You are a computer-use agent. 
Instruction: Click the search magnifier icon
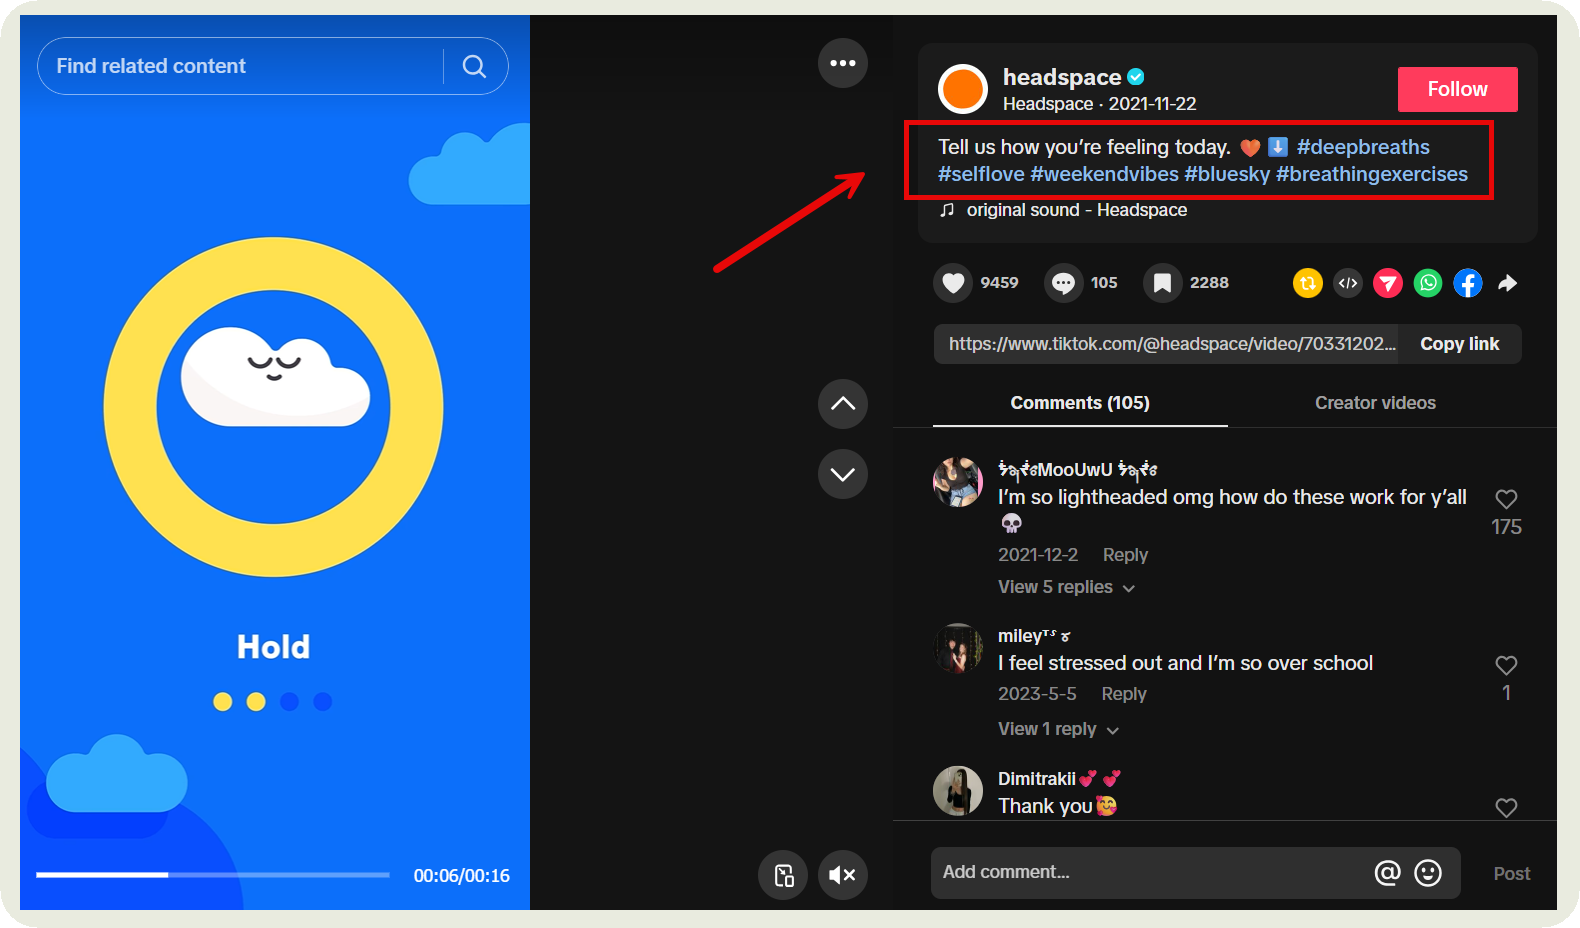(474, 66)
